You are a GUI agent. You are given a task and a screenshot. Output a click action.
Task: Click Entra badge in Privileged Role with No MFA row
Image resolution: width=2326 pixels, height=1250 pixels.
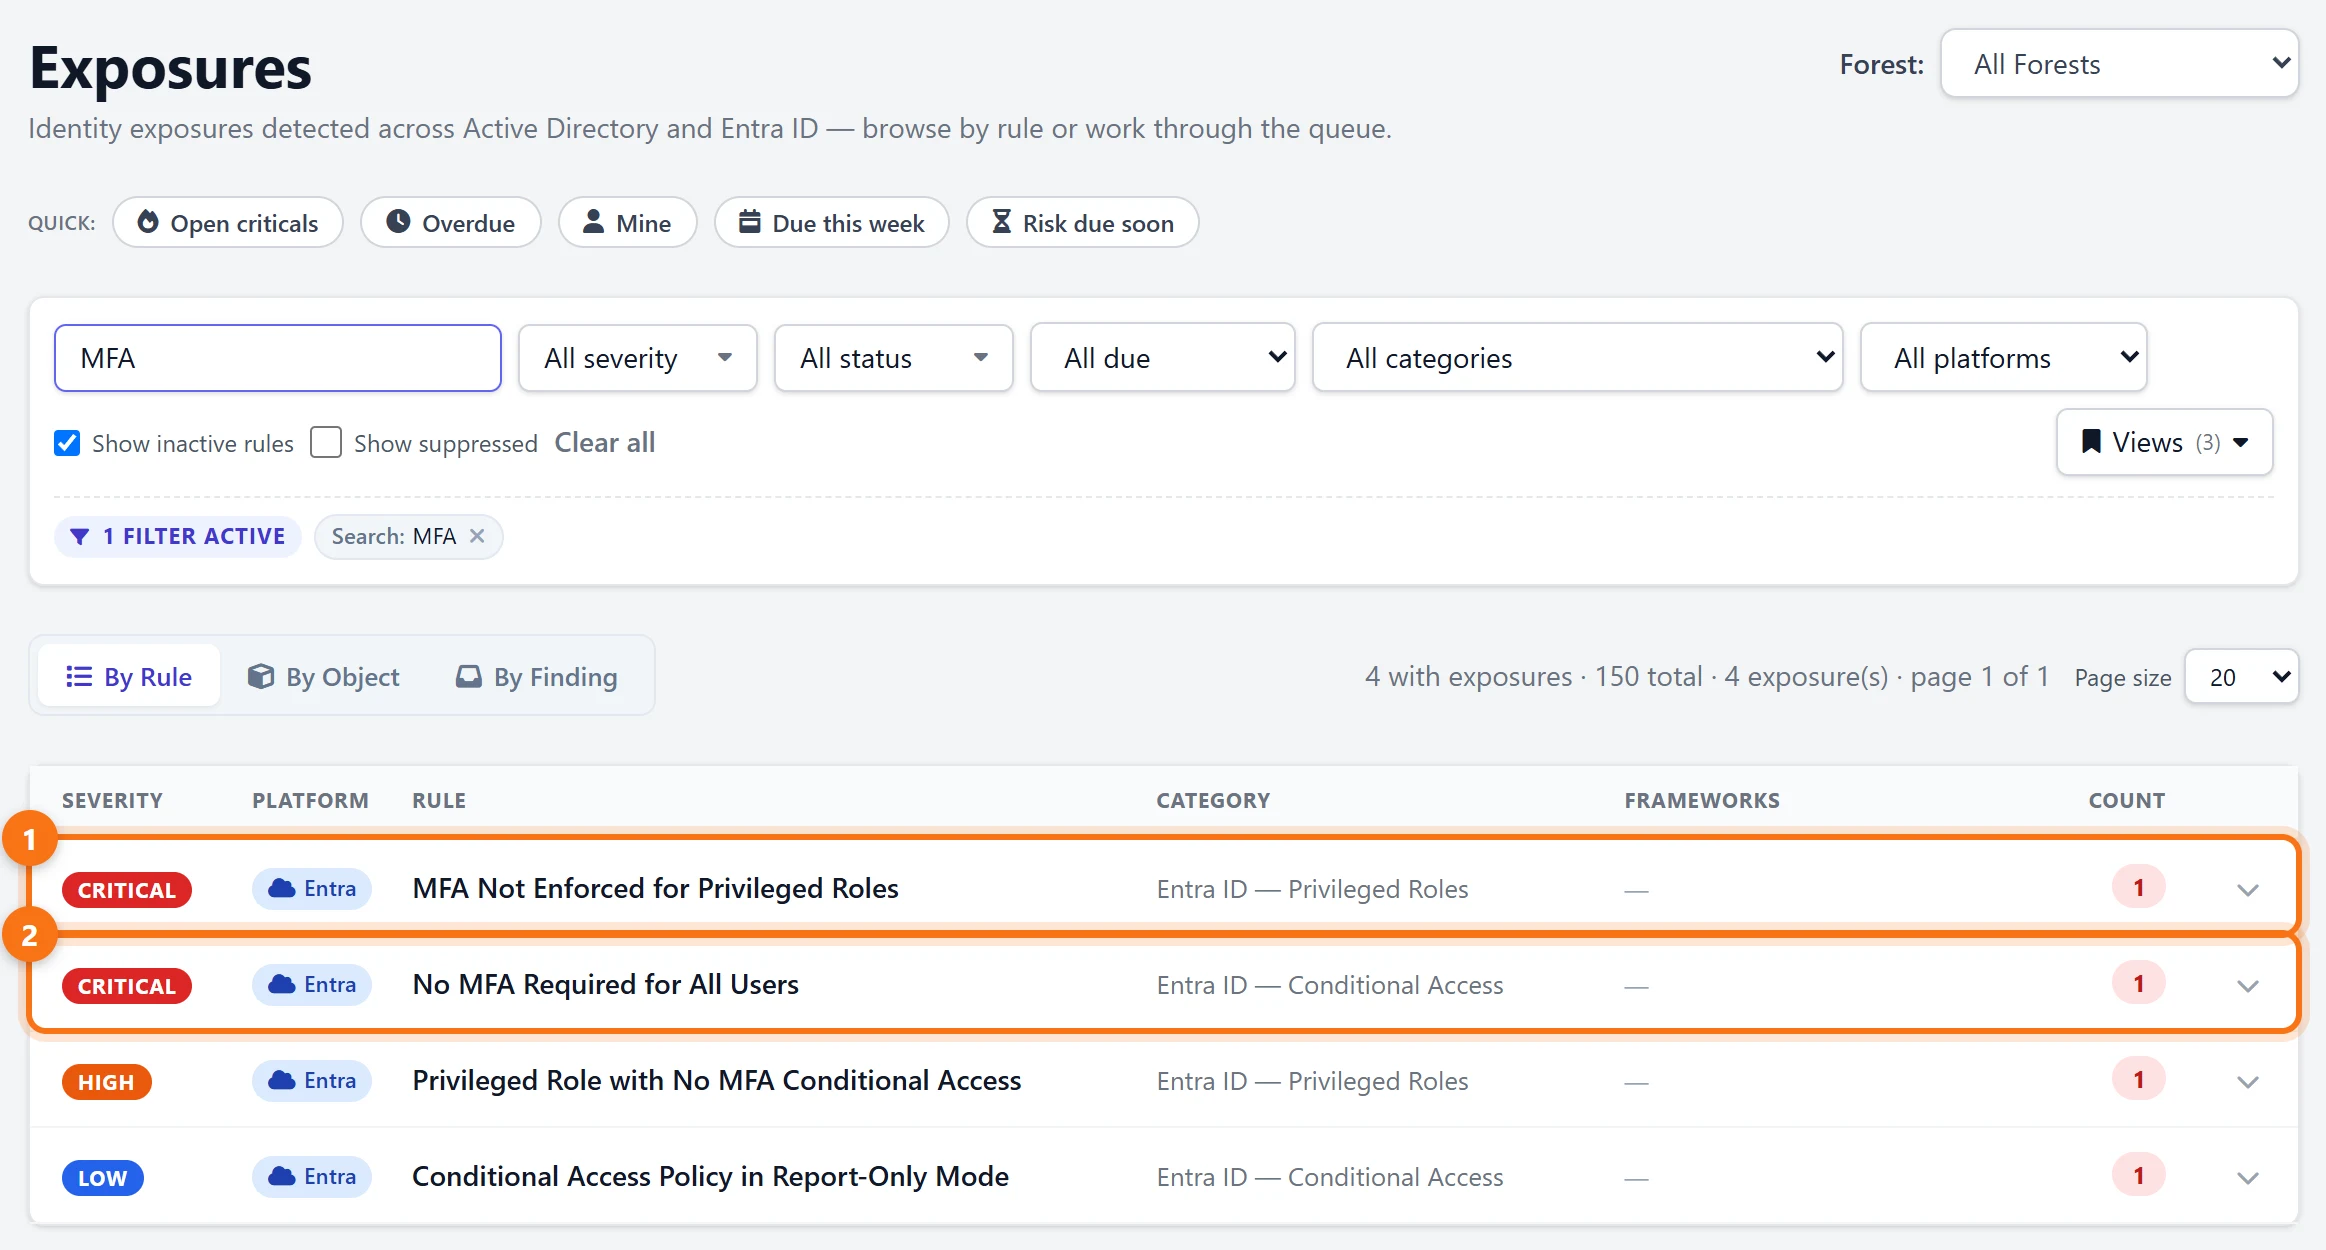pyautogui.click(x=312, y=1080)
